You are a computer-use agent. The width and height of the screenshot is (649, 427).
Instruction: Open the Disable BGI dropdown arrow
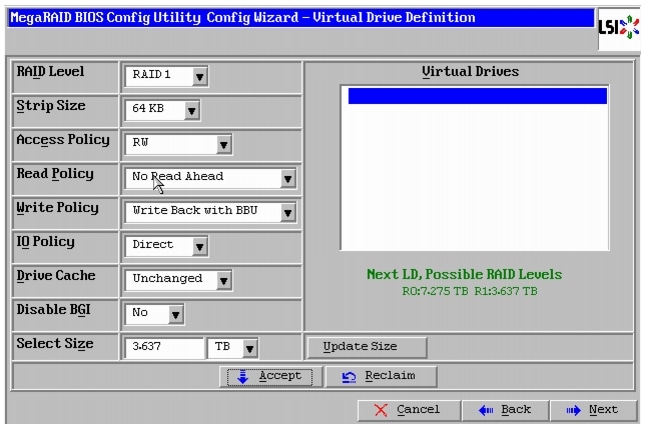tap(175, 315)
